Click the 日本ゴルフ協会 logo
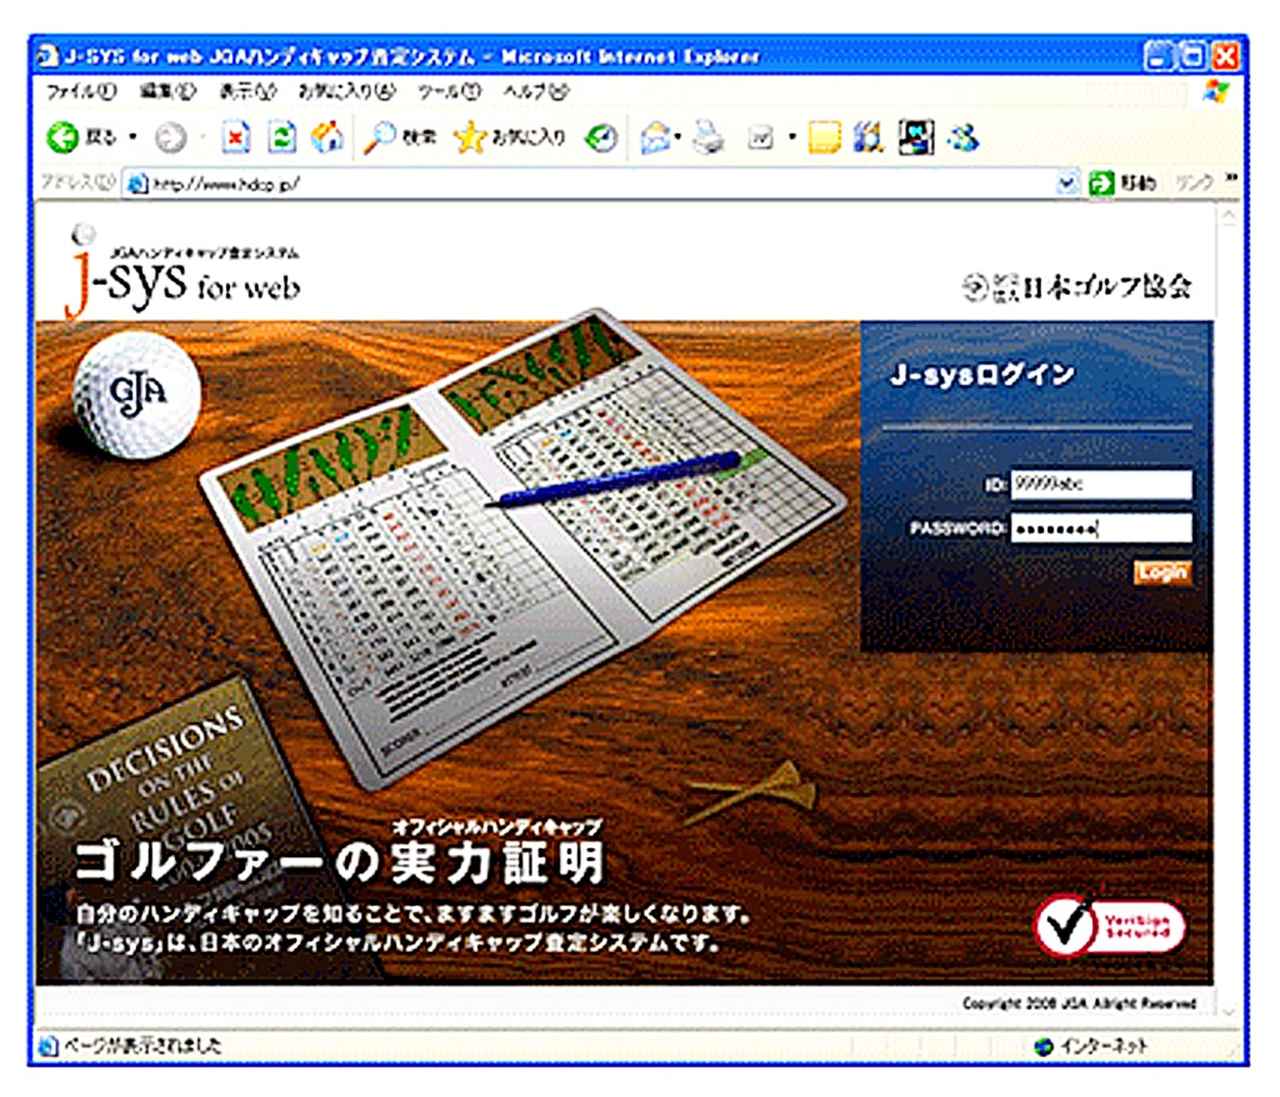Screen dimensions: 1280x1097 click(x=1077, y=287)
